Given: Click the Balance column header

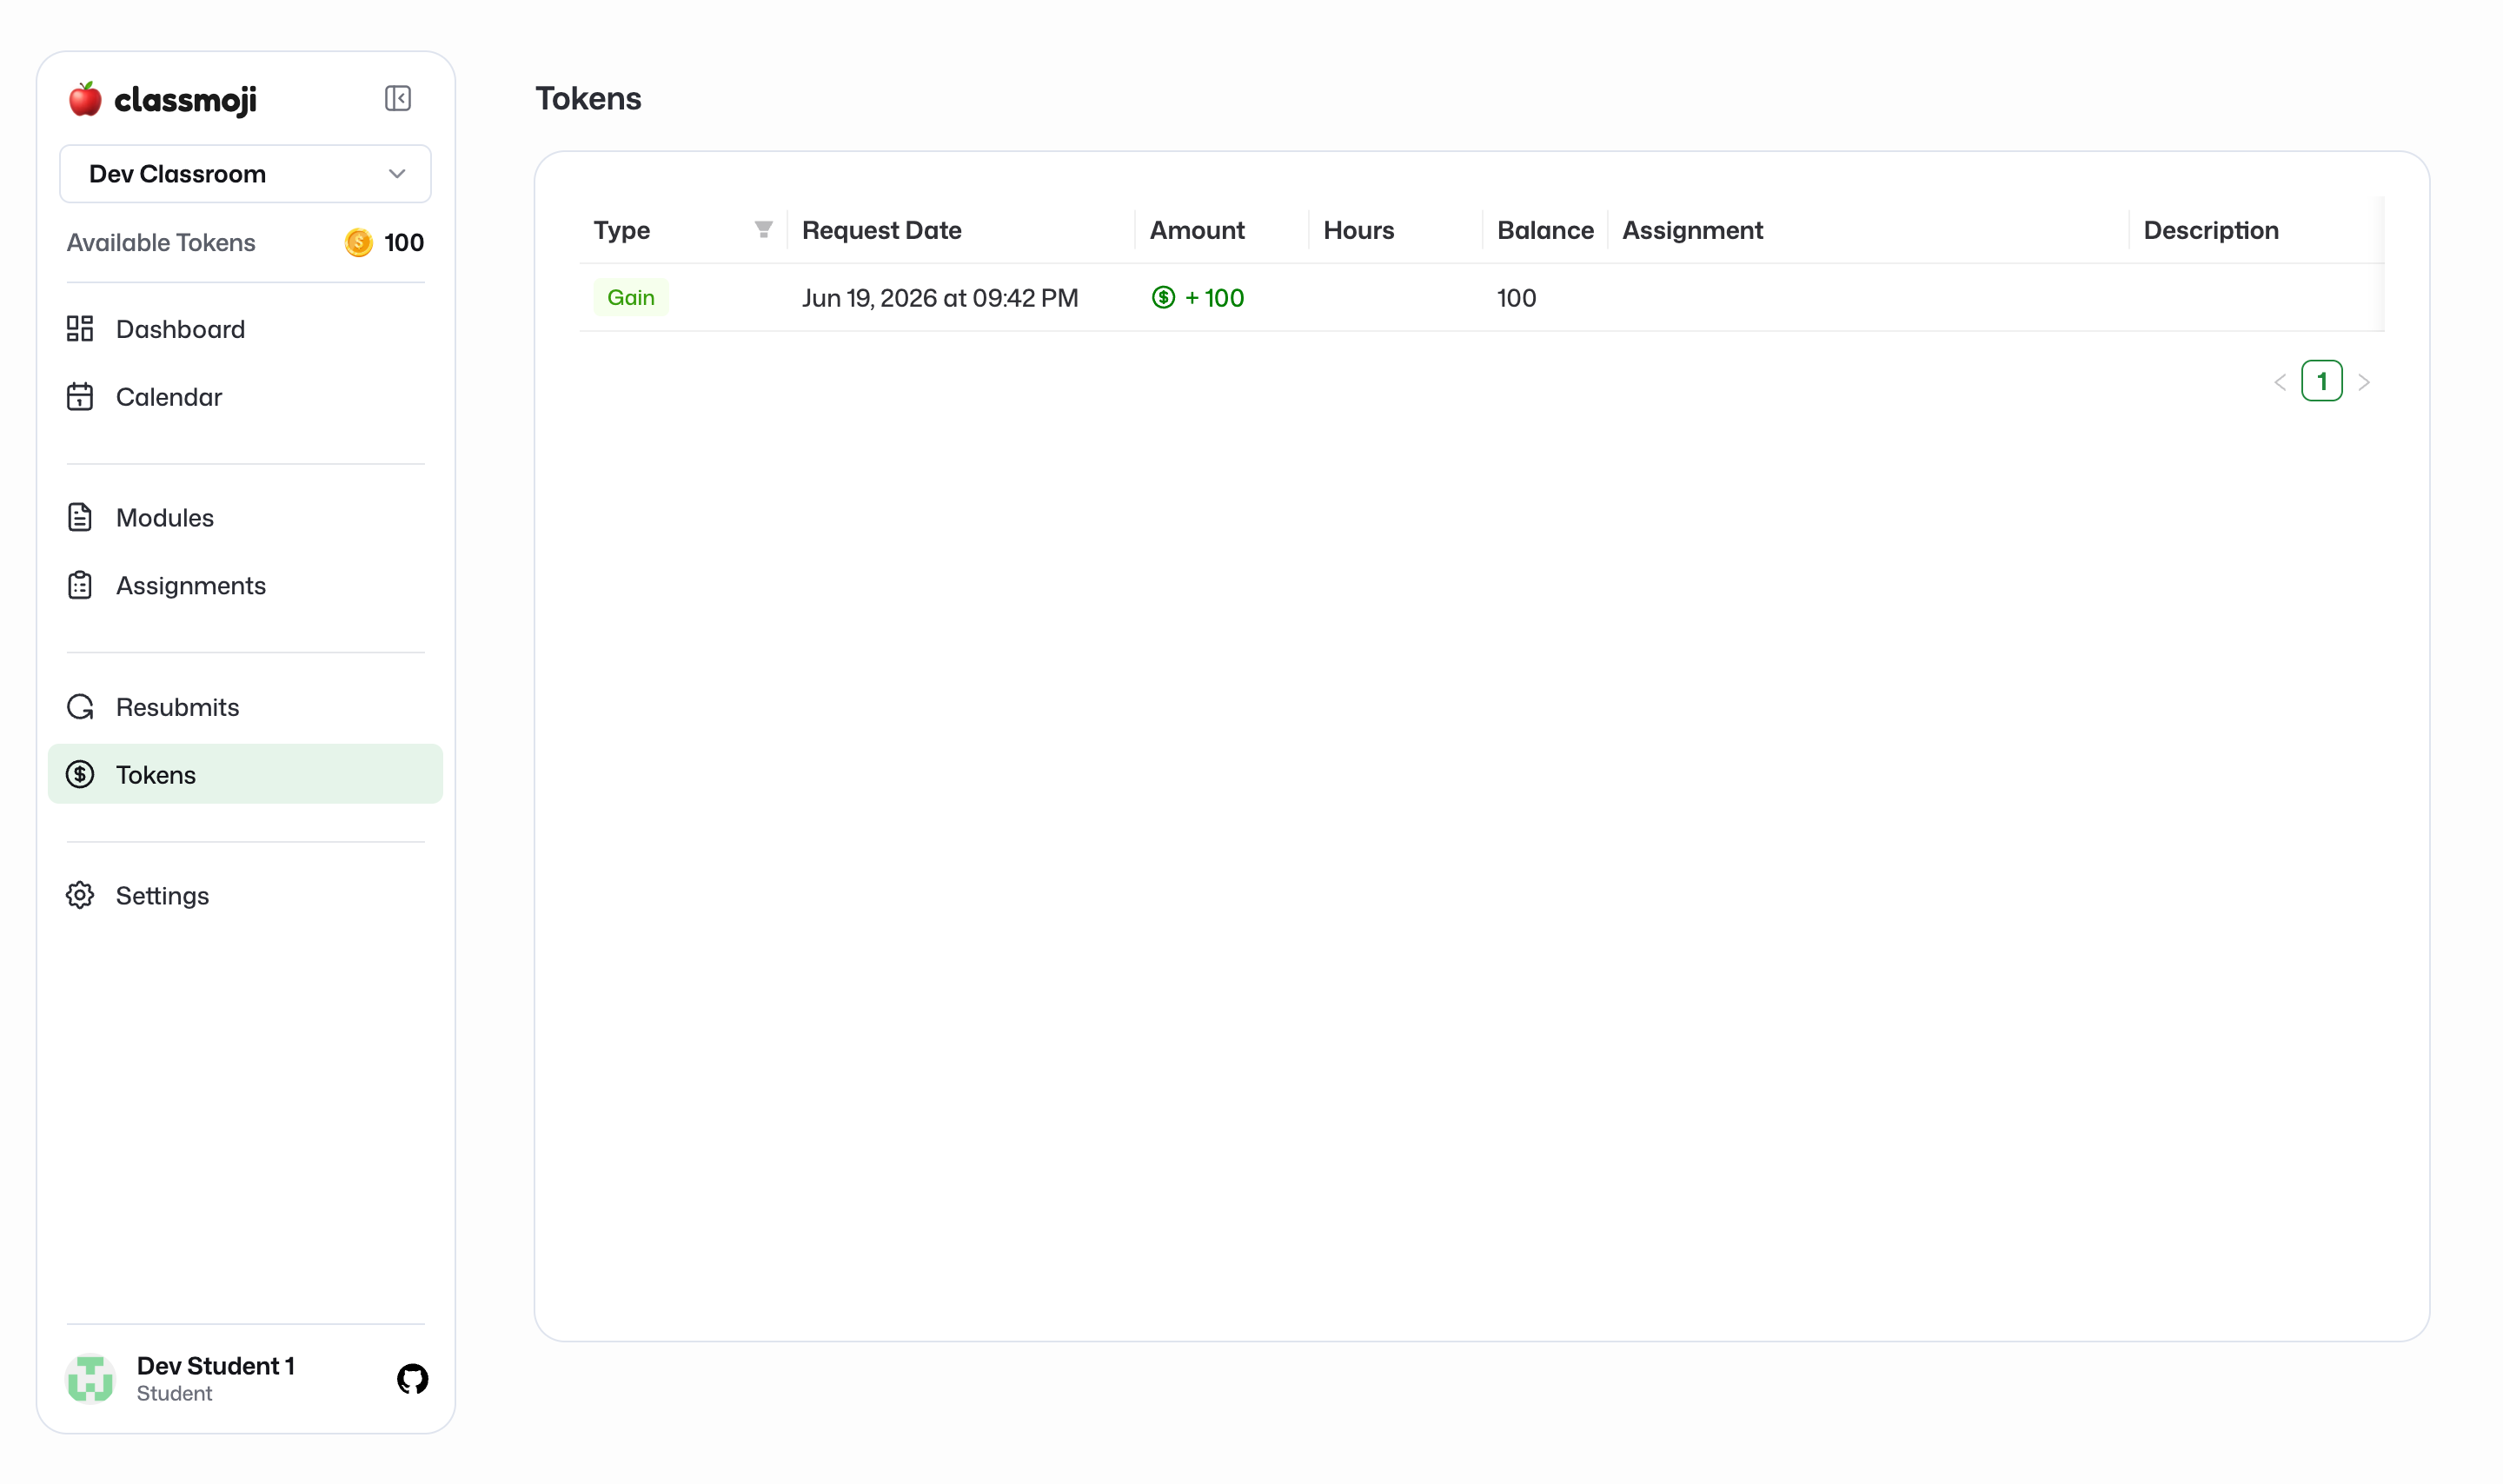Looking at the screenshot, I should [1545, 230].
